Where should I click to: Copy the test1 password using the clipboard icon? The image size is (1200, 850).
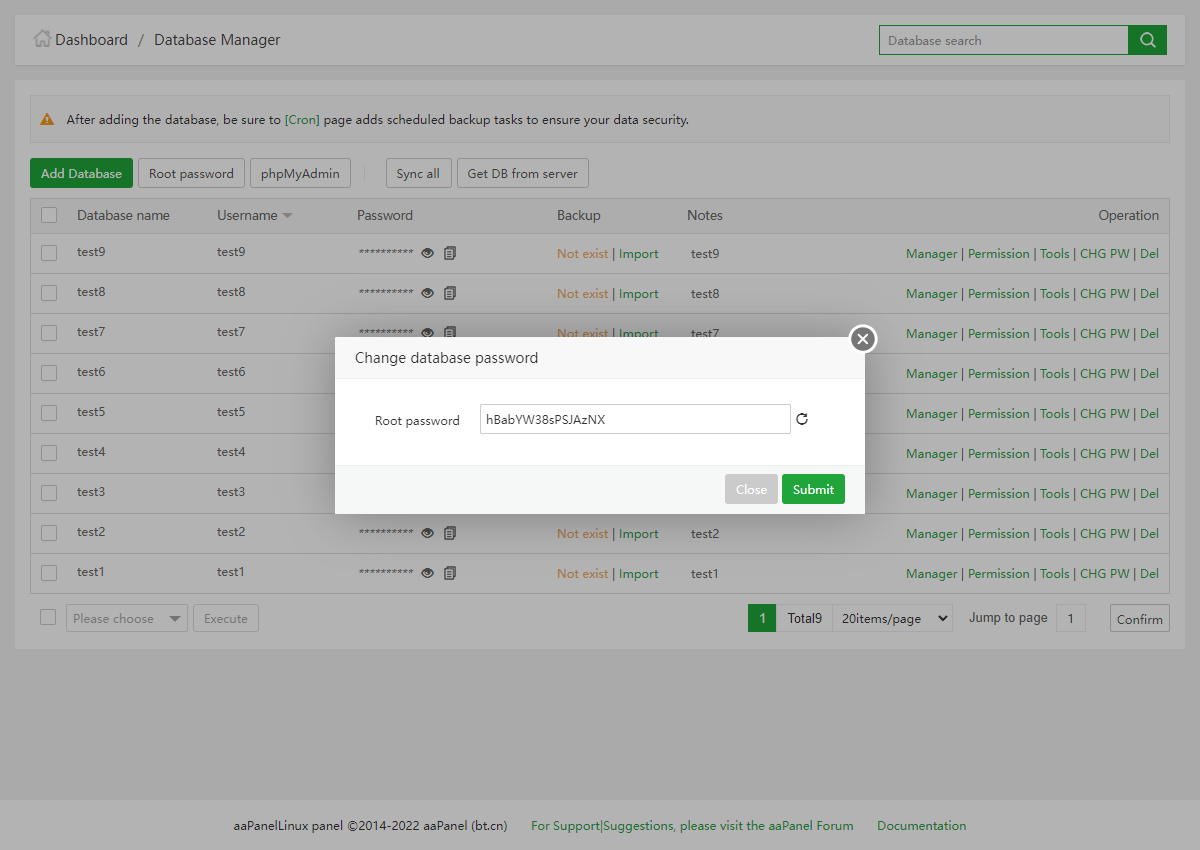coord(450,573)
